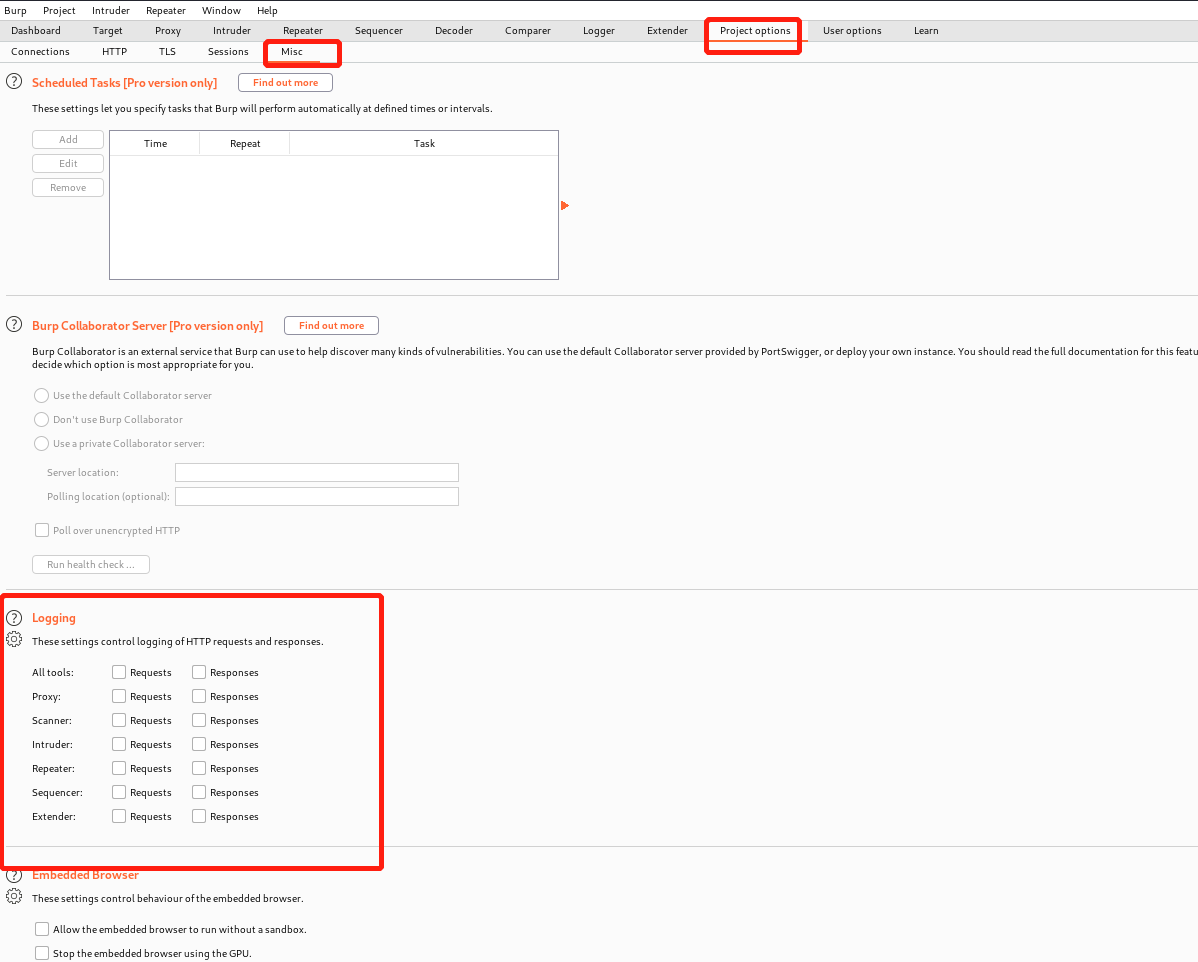Switch to the Learn tab
The height and width of the screenshot is (962, 1198).
point(926,31)
